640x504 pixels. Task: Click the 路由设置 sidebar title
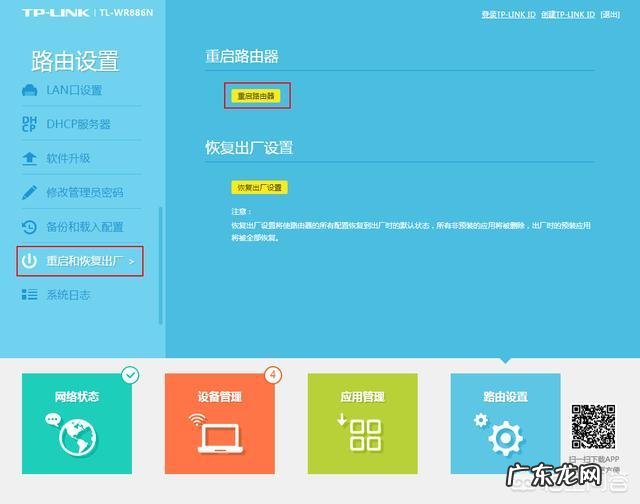pos(75,61)
